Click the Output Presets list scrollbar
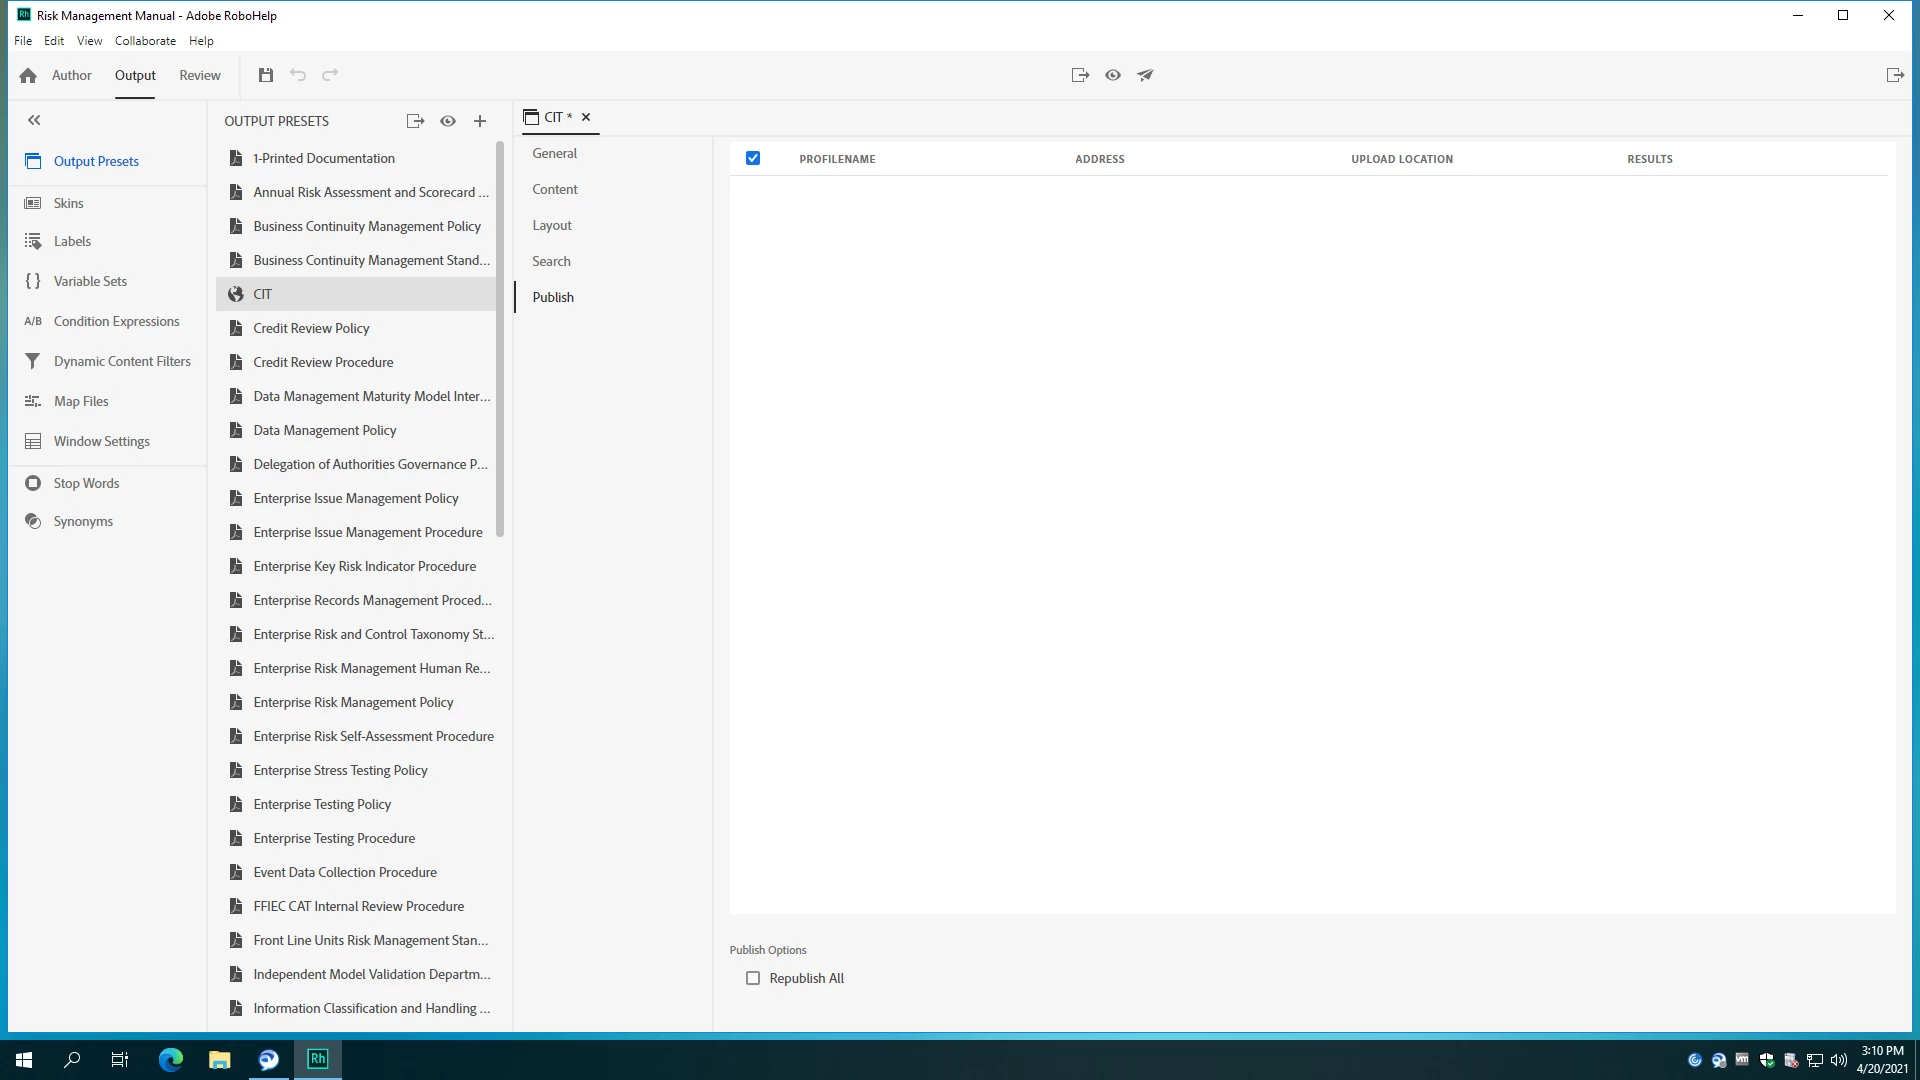The image size is (1920, 1080). (x=500, y=340)
